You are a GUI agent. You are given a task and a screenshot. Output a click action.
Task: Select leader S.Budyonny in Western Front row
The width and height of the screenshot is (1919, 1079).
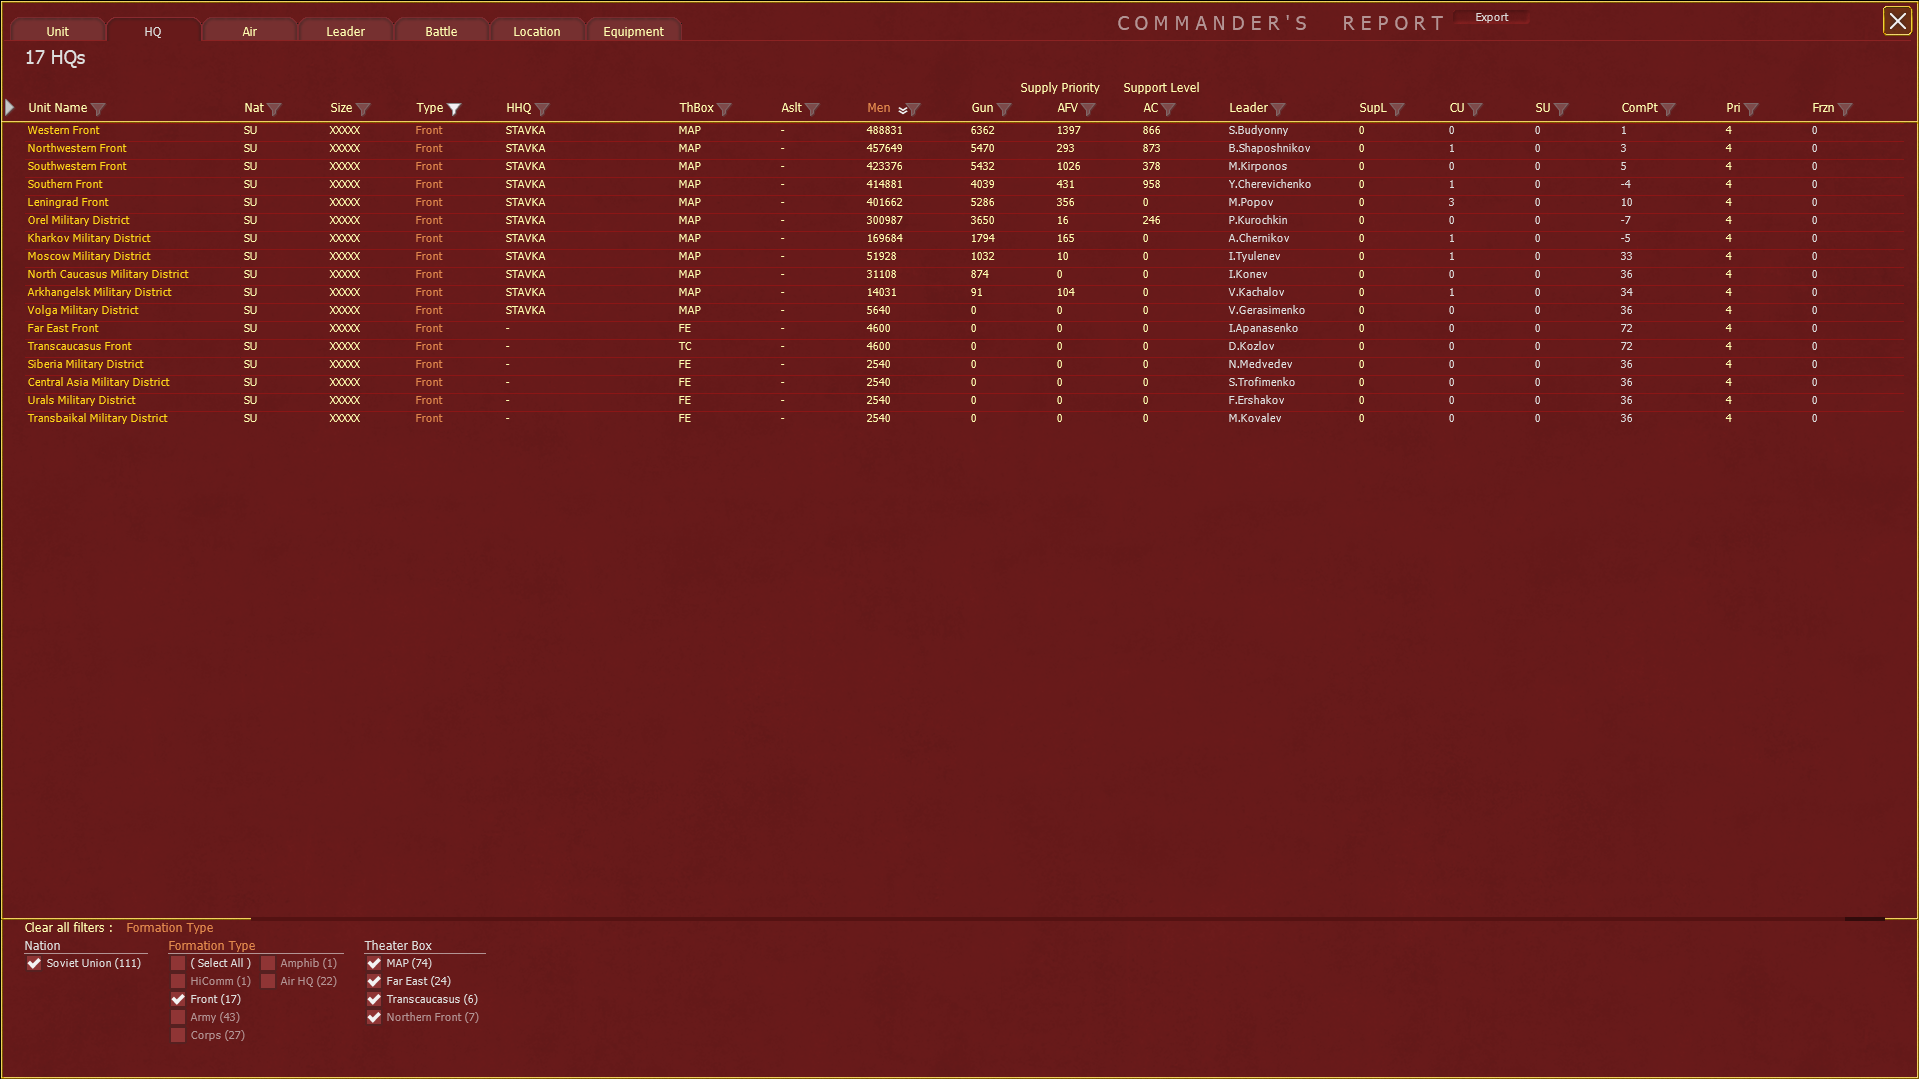(1258, 130)
